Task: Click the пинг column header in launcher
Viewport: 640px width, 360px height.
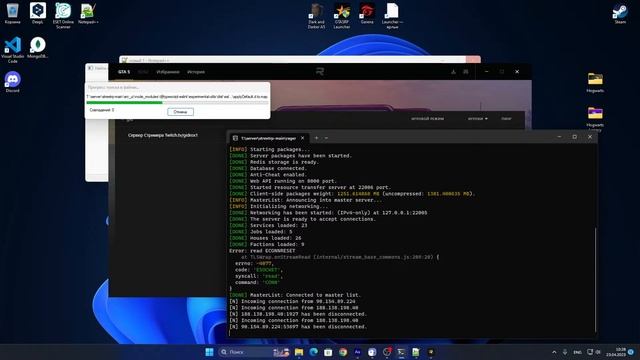Action: [506, 119]
